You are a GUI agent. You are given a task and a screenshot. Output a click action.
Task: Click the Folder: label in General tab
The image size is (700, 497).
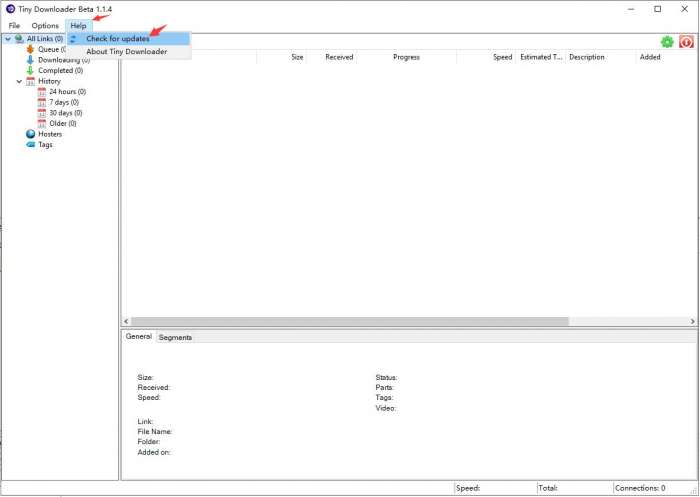[x=149, y=442]
